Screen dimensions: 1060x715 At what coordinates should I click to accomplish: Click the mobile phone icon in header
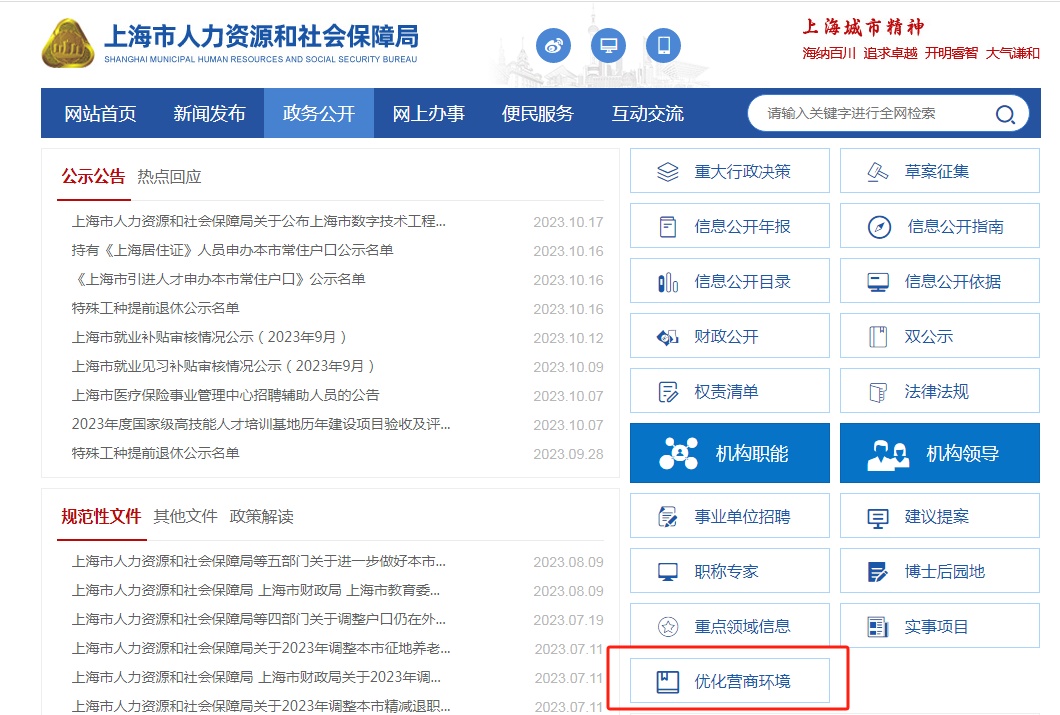point(662,45)
